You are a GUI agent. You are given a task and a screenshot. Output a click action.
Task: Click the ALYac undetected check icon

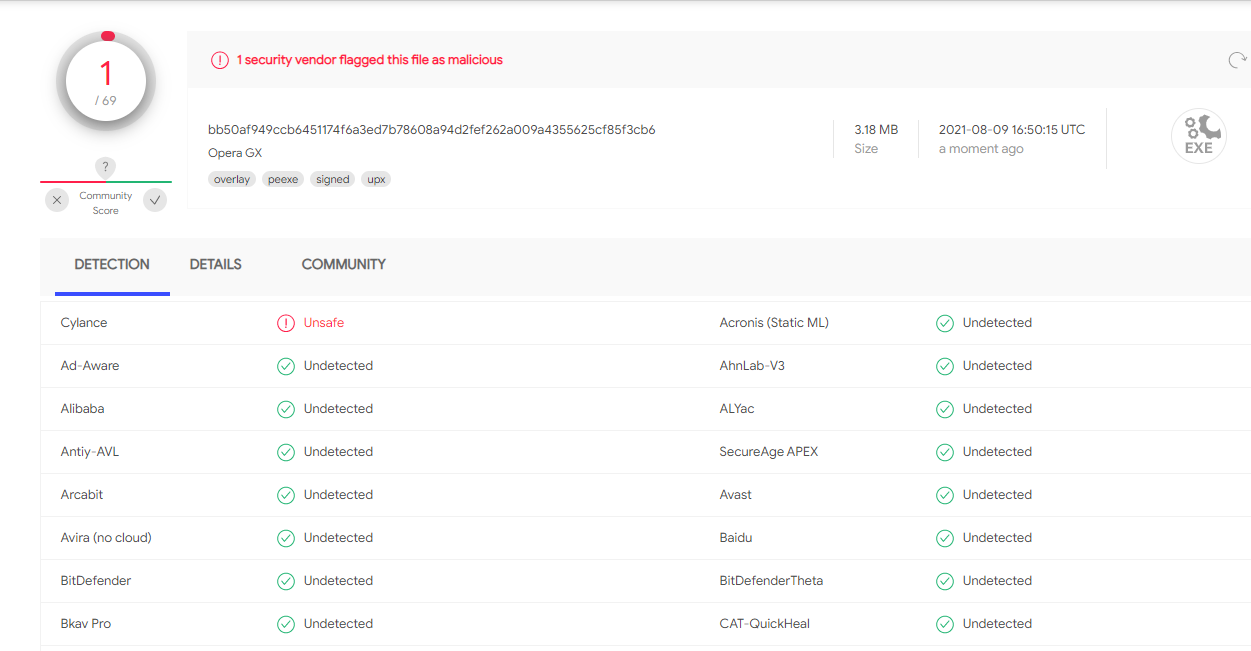tap(945, 409)
